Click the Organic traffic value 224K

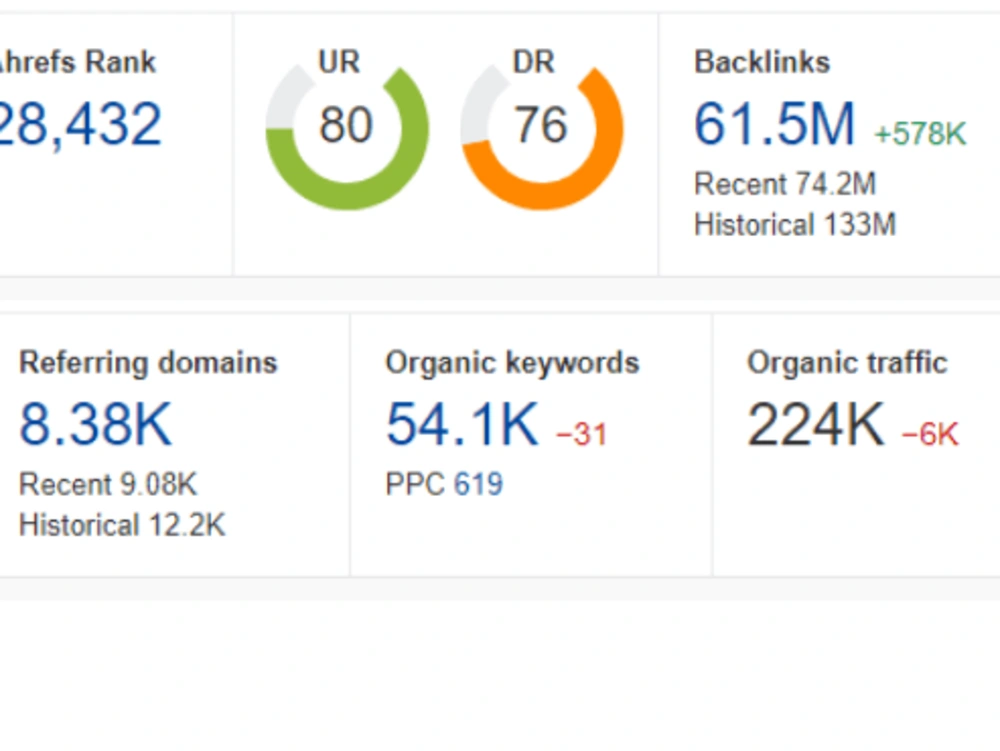click(x=816, y=424)
